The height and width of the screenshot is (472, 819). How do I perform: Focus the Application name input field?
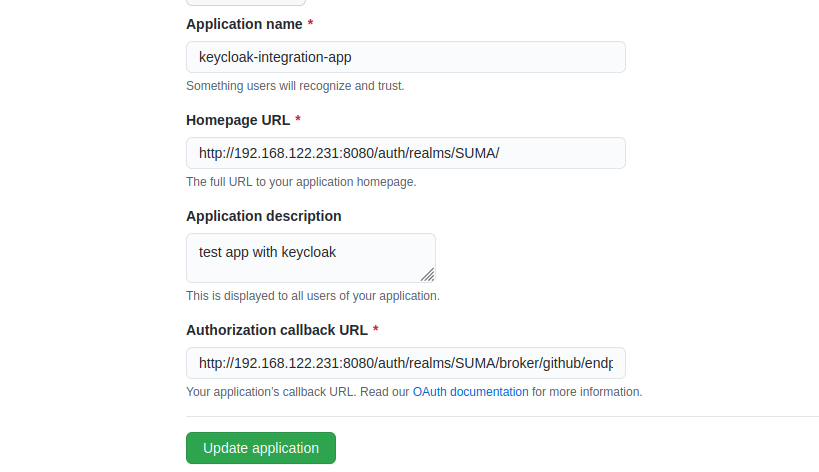pyautogui.click(x=405, y=57)
